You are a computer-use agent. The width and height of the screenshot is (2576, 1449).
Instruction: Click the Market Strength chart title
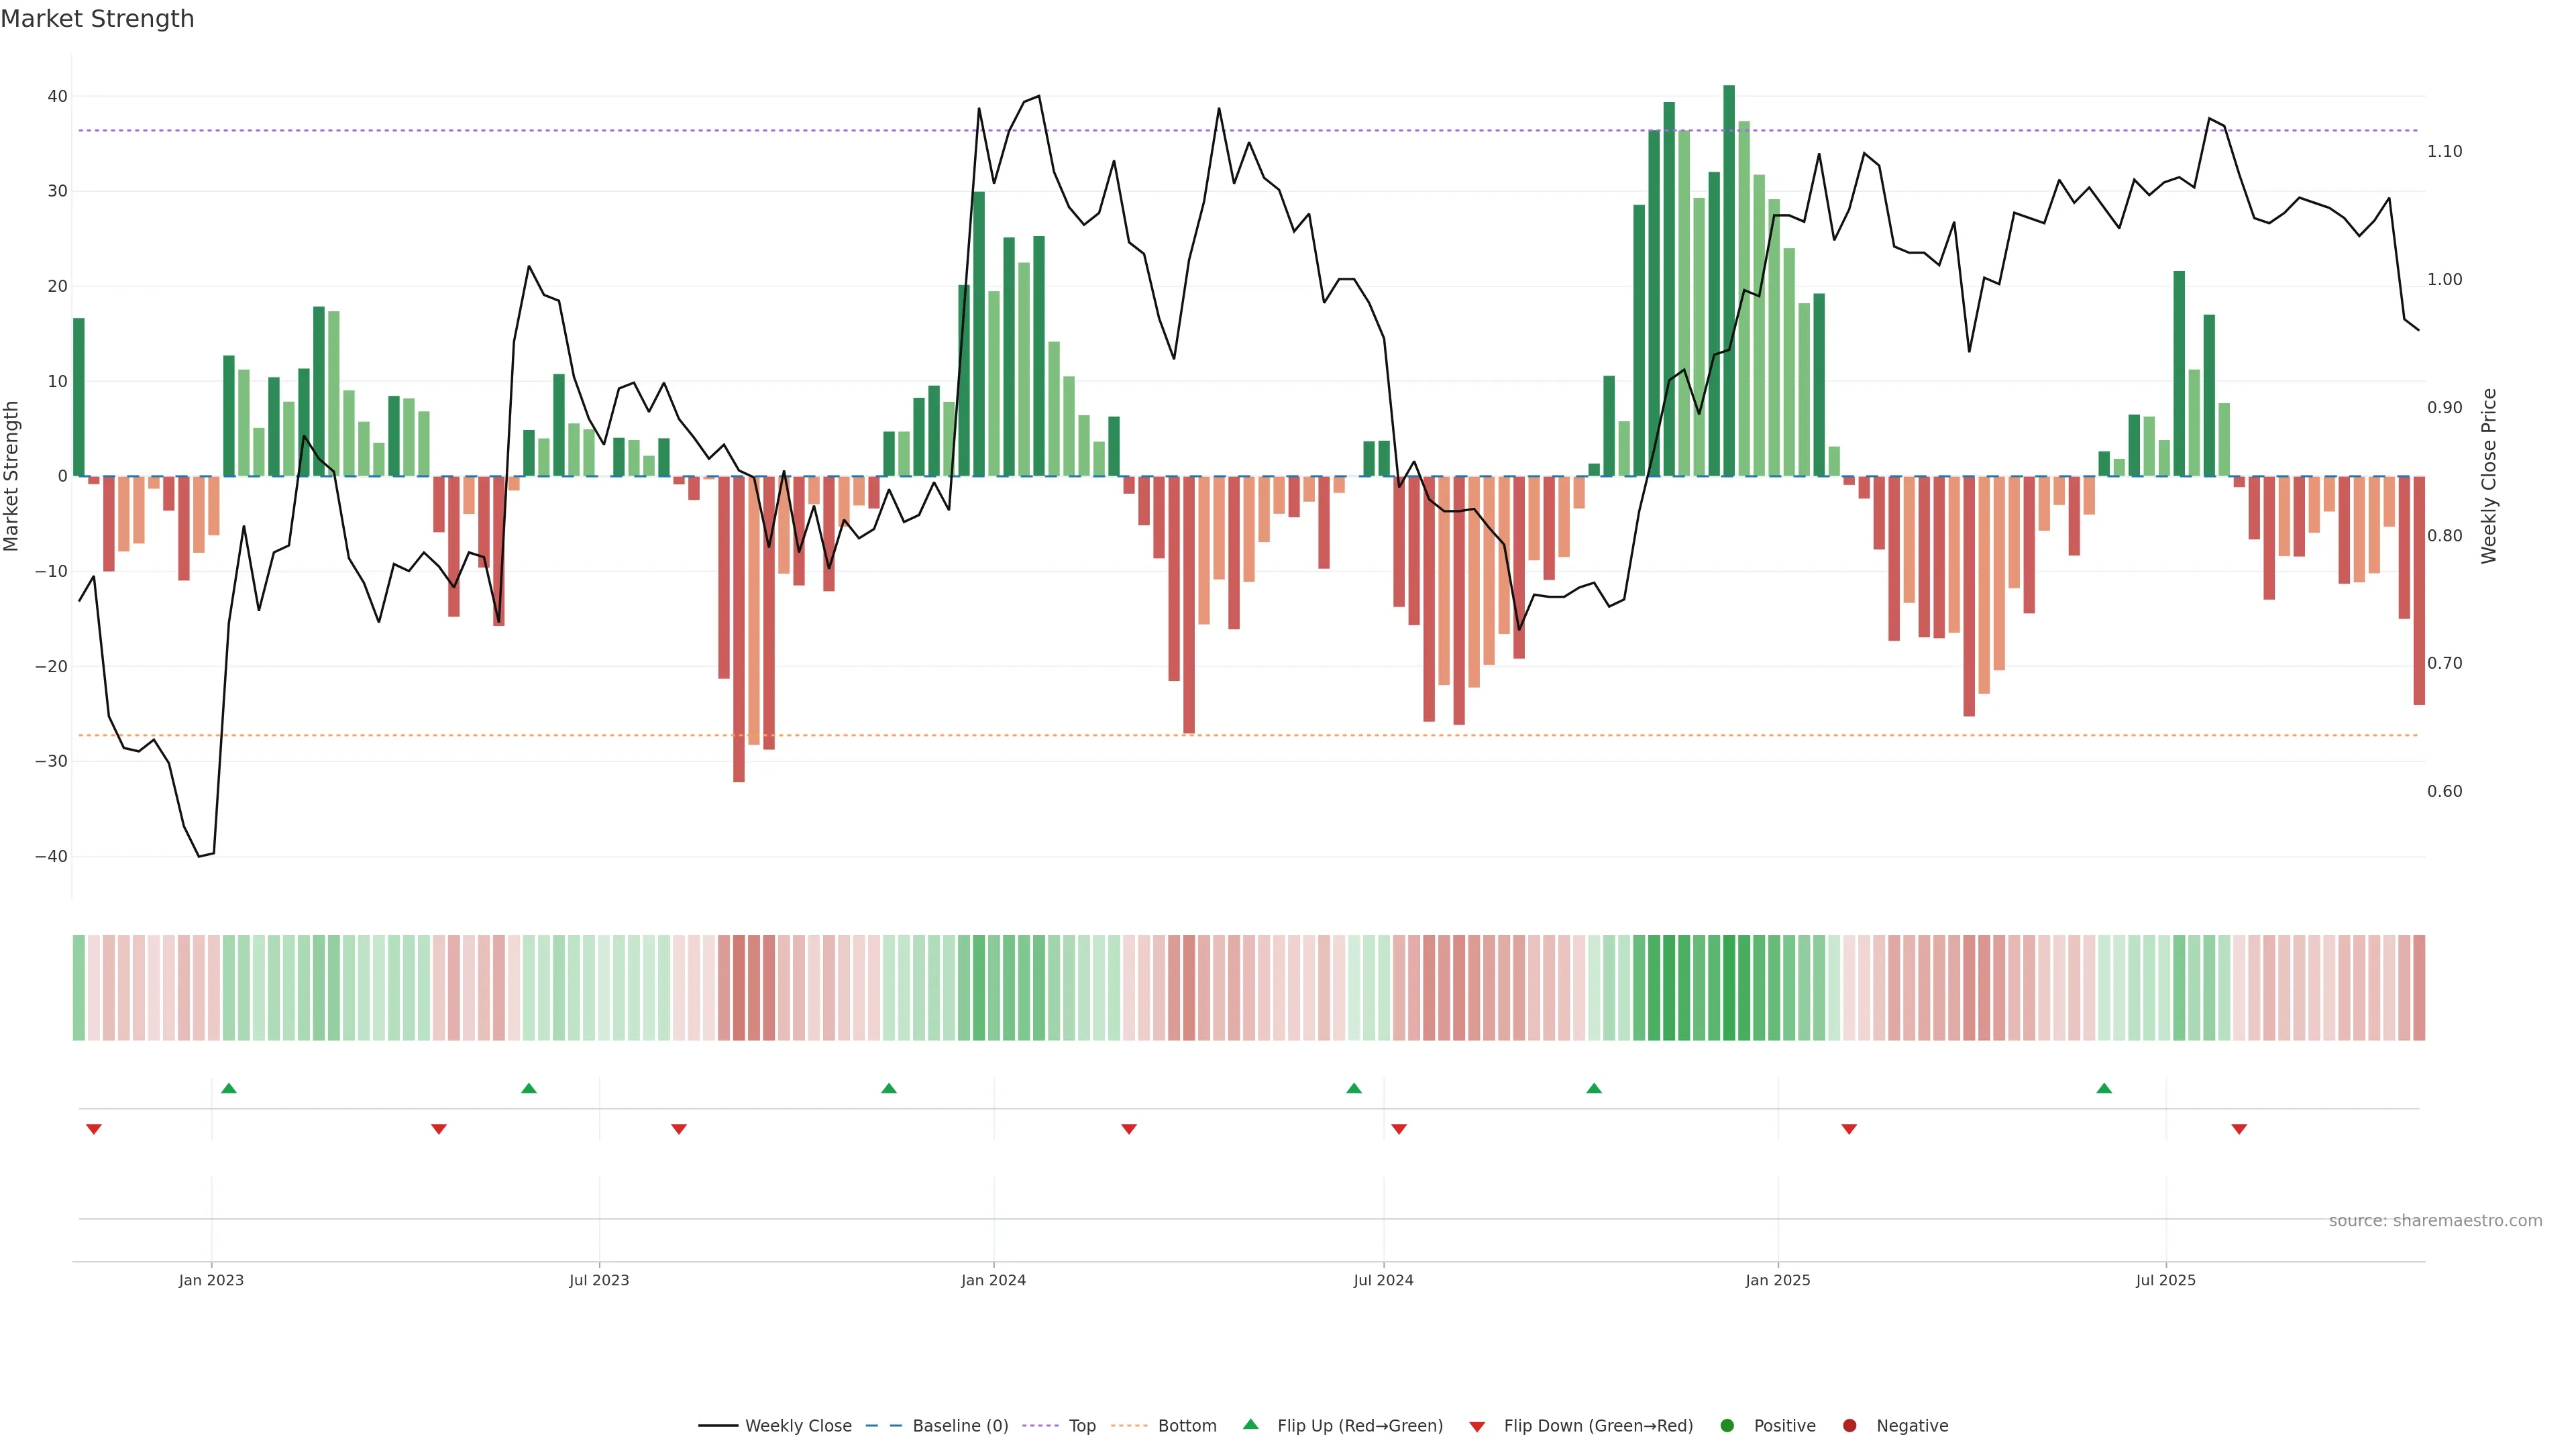click(x=97, y=19)
